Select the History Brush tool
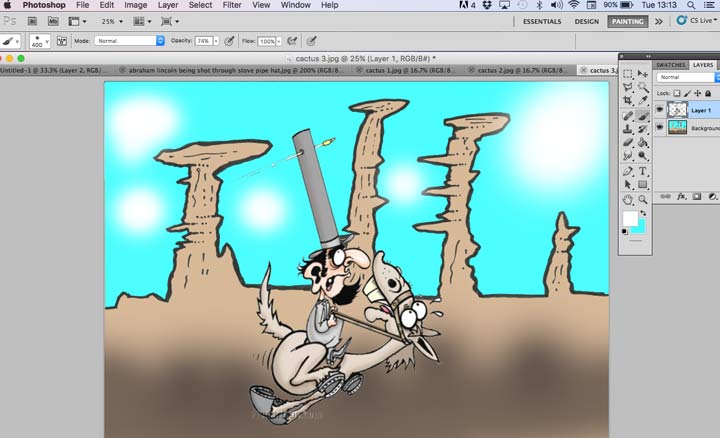Screen dimensions: 720x438 pos(643,129)
